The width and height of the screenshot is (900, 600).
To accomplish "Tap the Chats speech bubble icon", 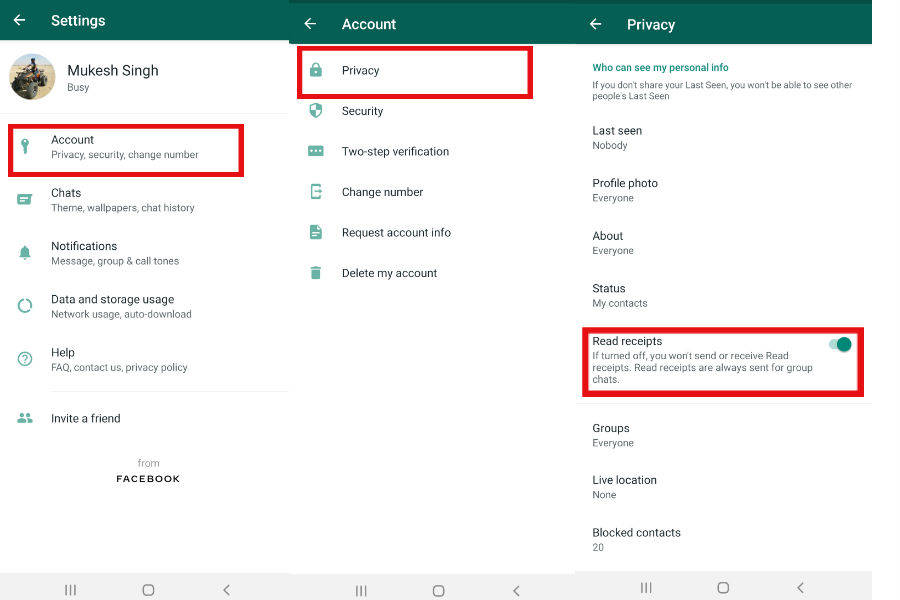I will coord(24,199).
